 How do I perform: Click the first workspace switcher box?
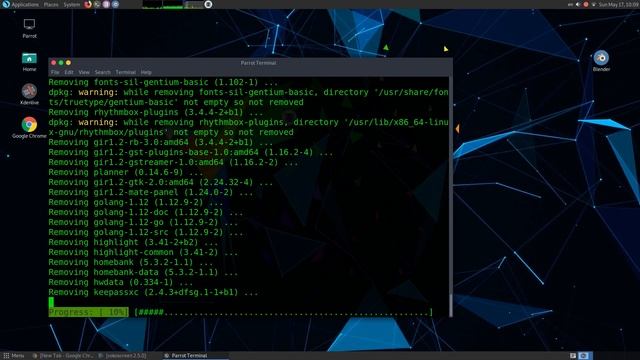(x=573, y=356)
